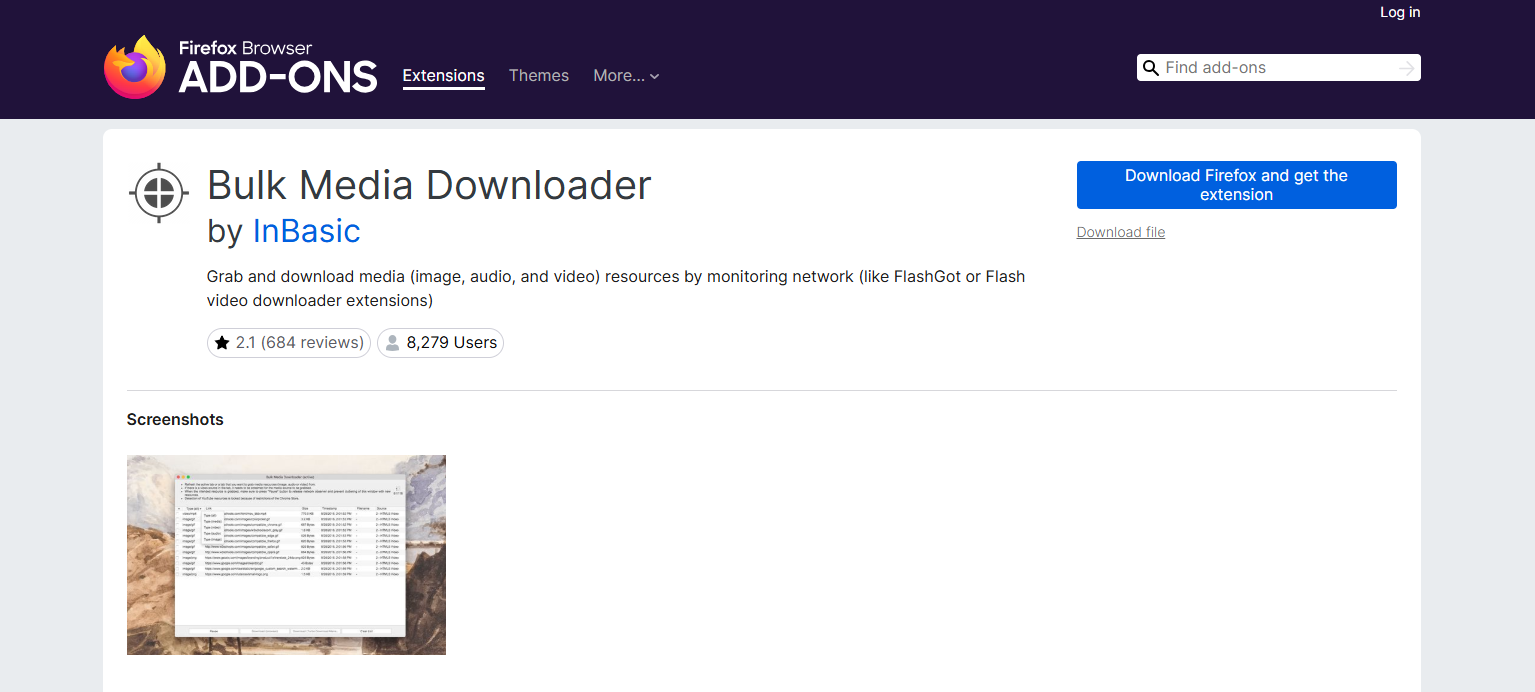
Task: Click the Bulk Media Downloader crosshair icon
Action: point(159,192)
